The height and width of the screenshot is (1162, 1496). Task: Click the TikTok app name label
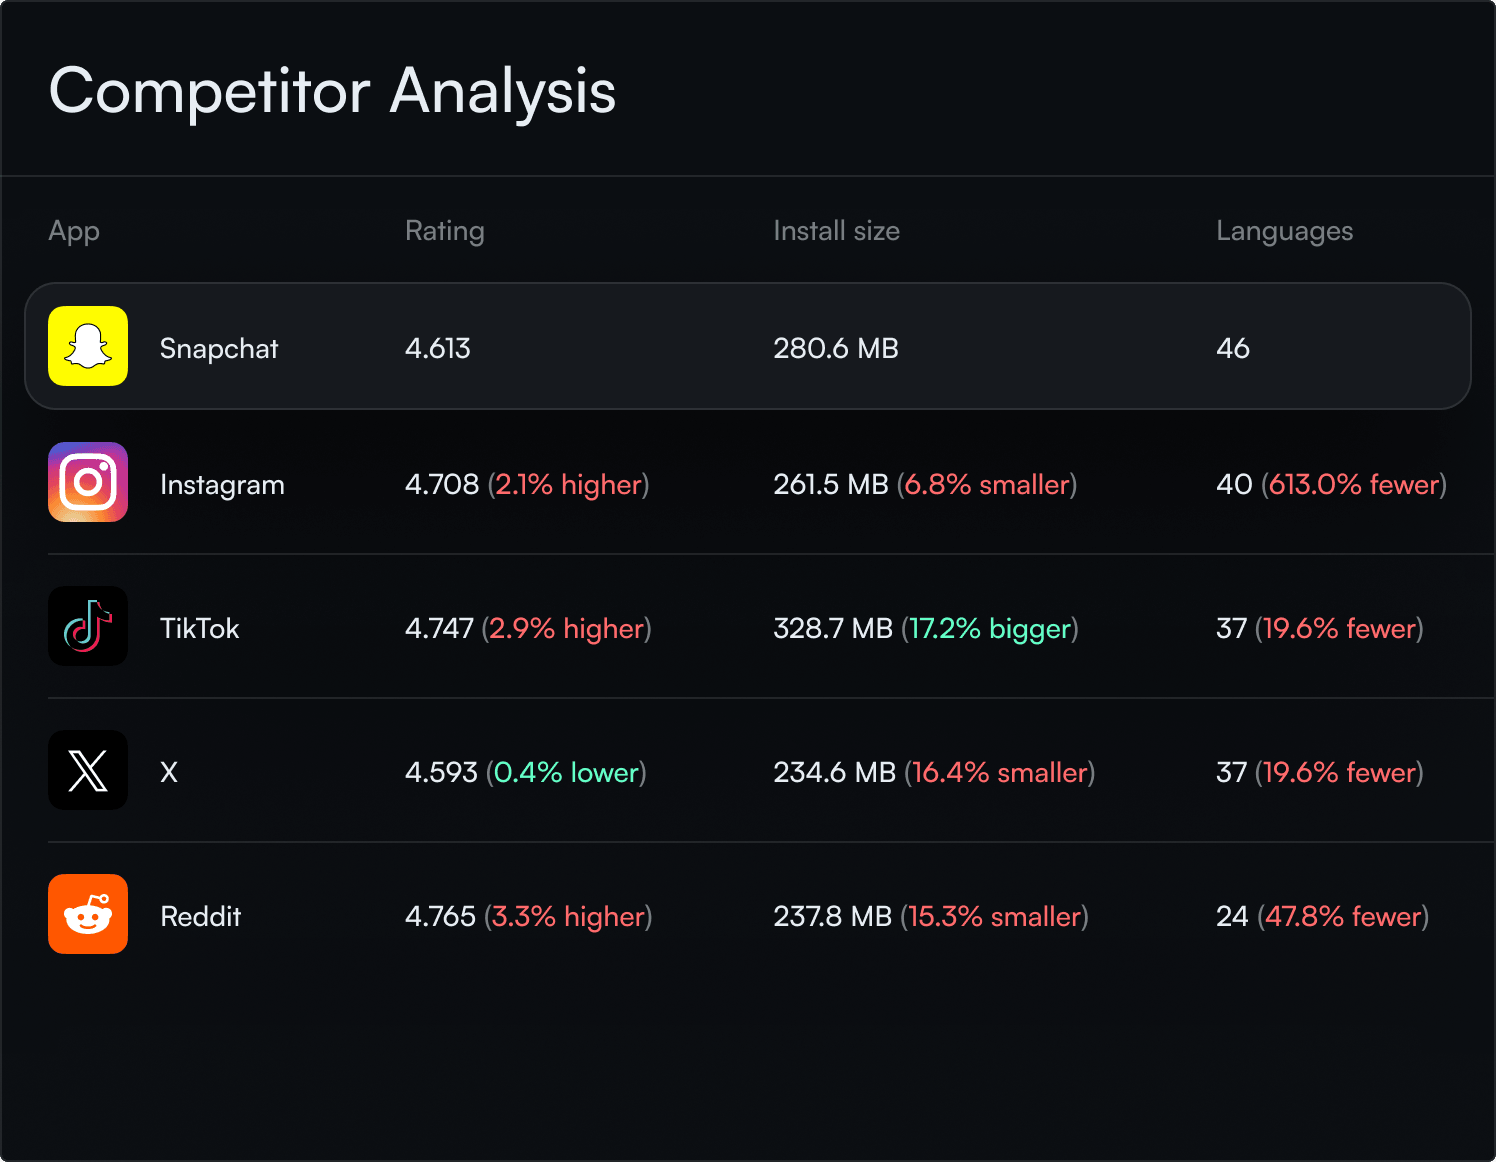(199, 628)
